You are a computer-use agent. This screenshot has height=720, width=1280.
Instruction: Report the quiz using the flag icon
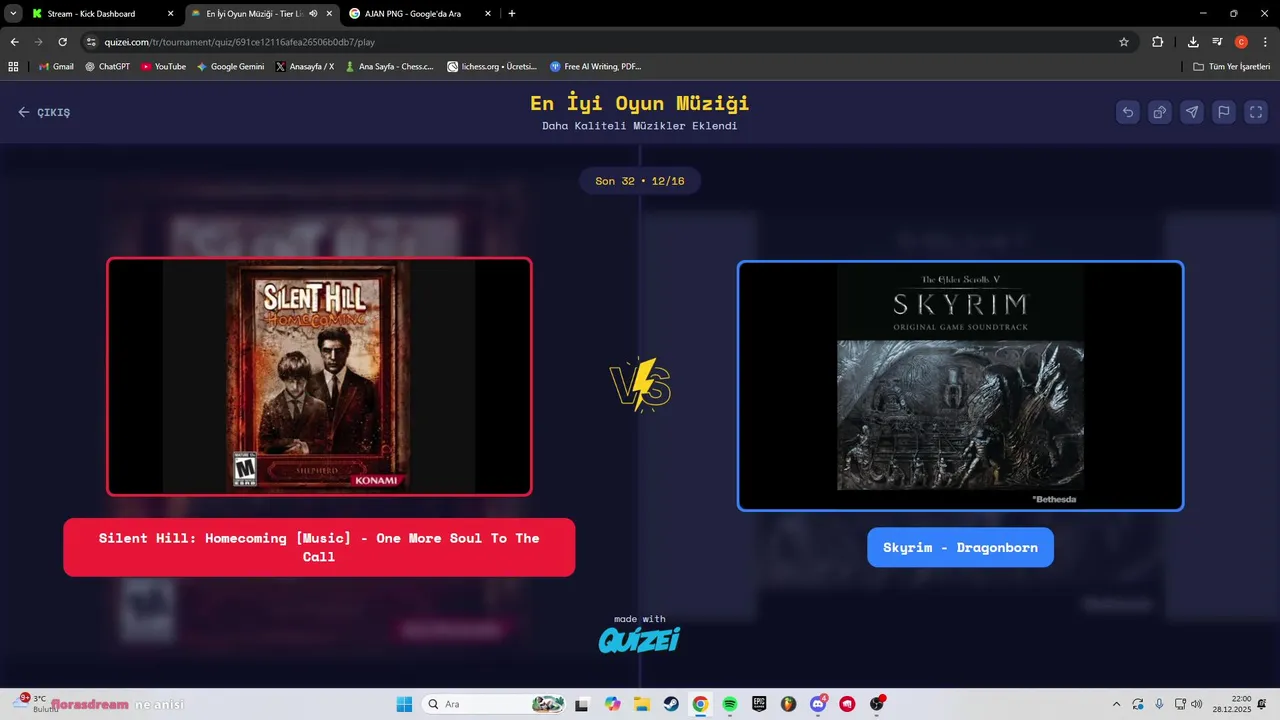click(1224, 112)
